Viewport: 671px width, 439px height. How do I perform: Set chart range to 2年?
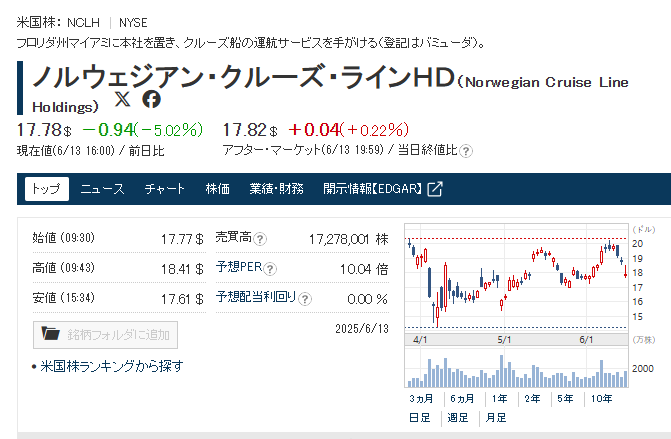tap(532, 399)
